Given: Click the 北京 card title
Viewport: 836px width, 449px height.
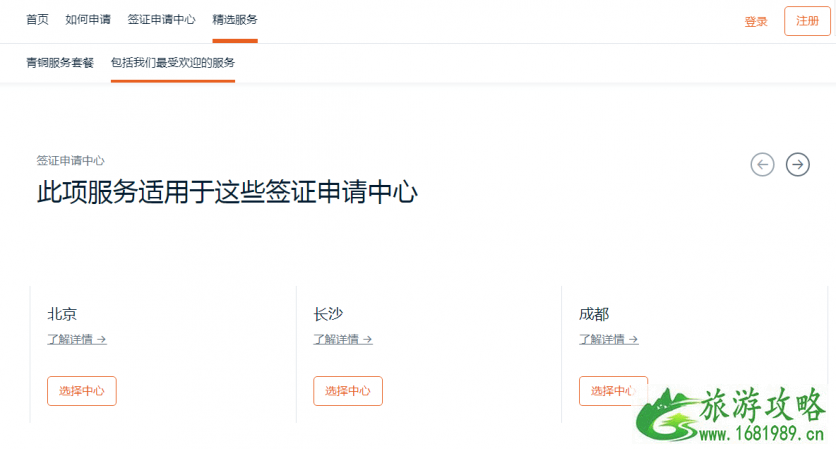Looking at the screenshot, I should point(62,314).
